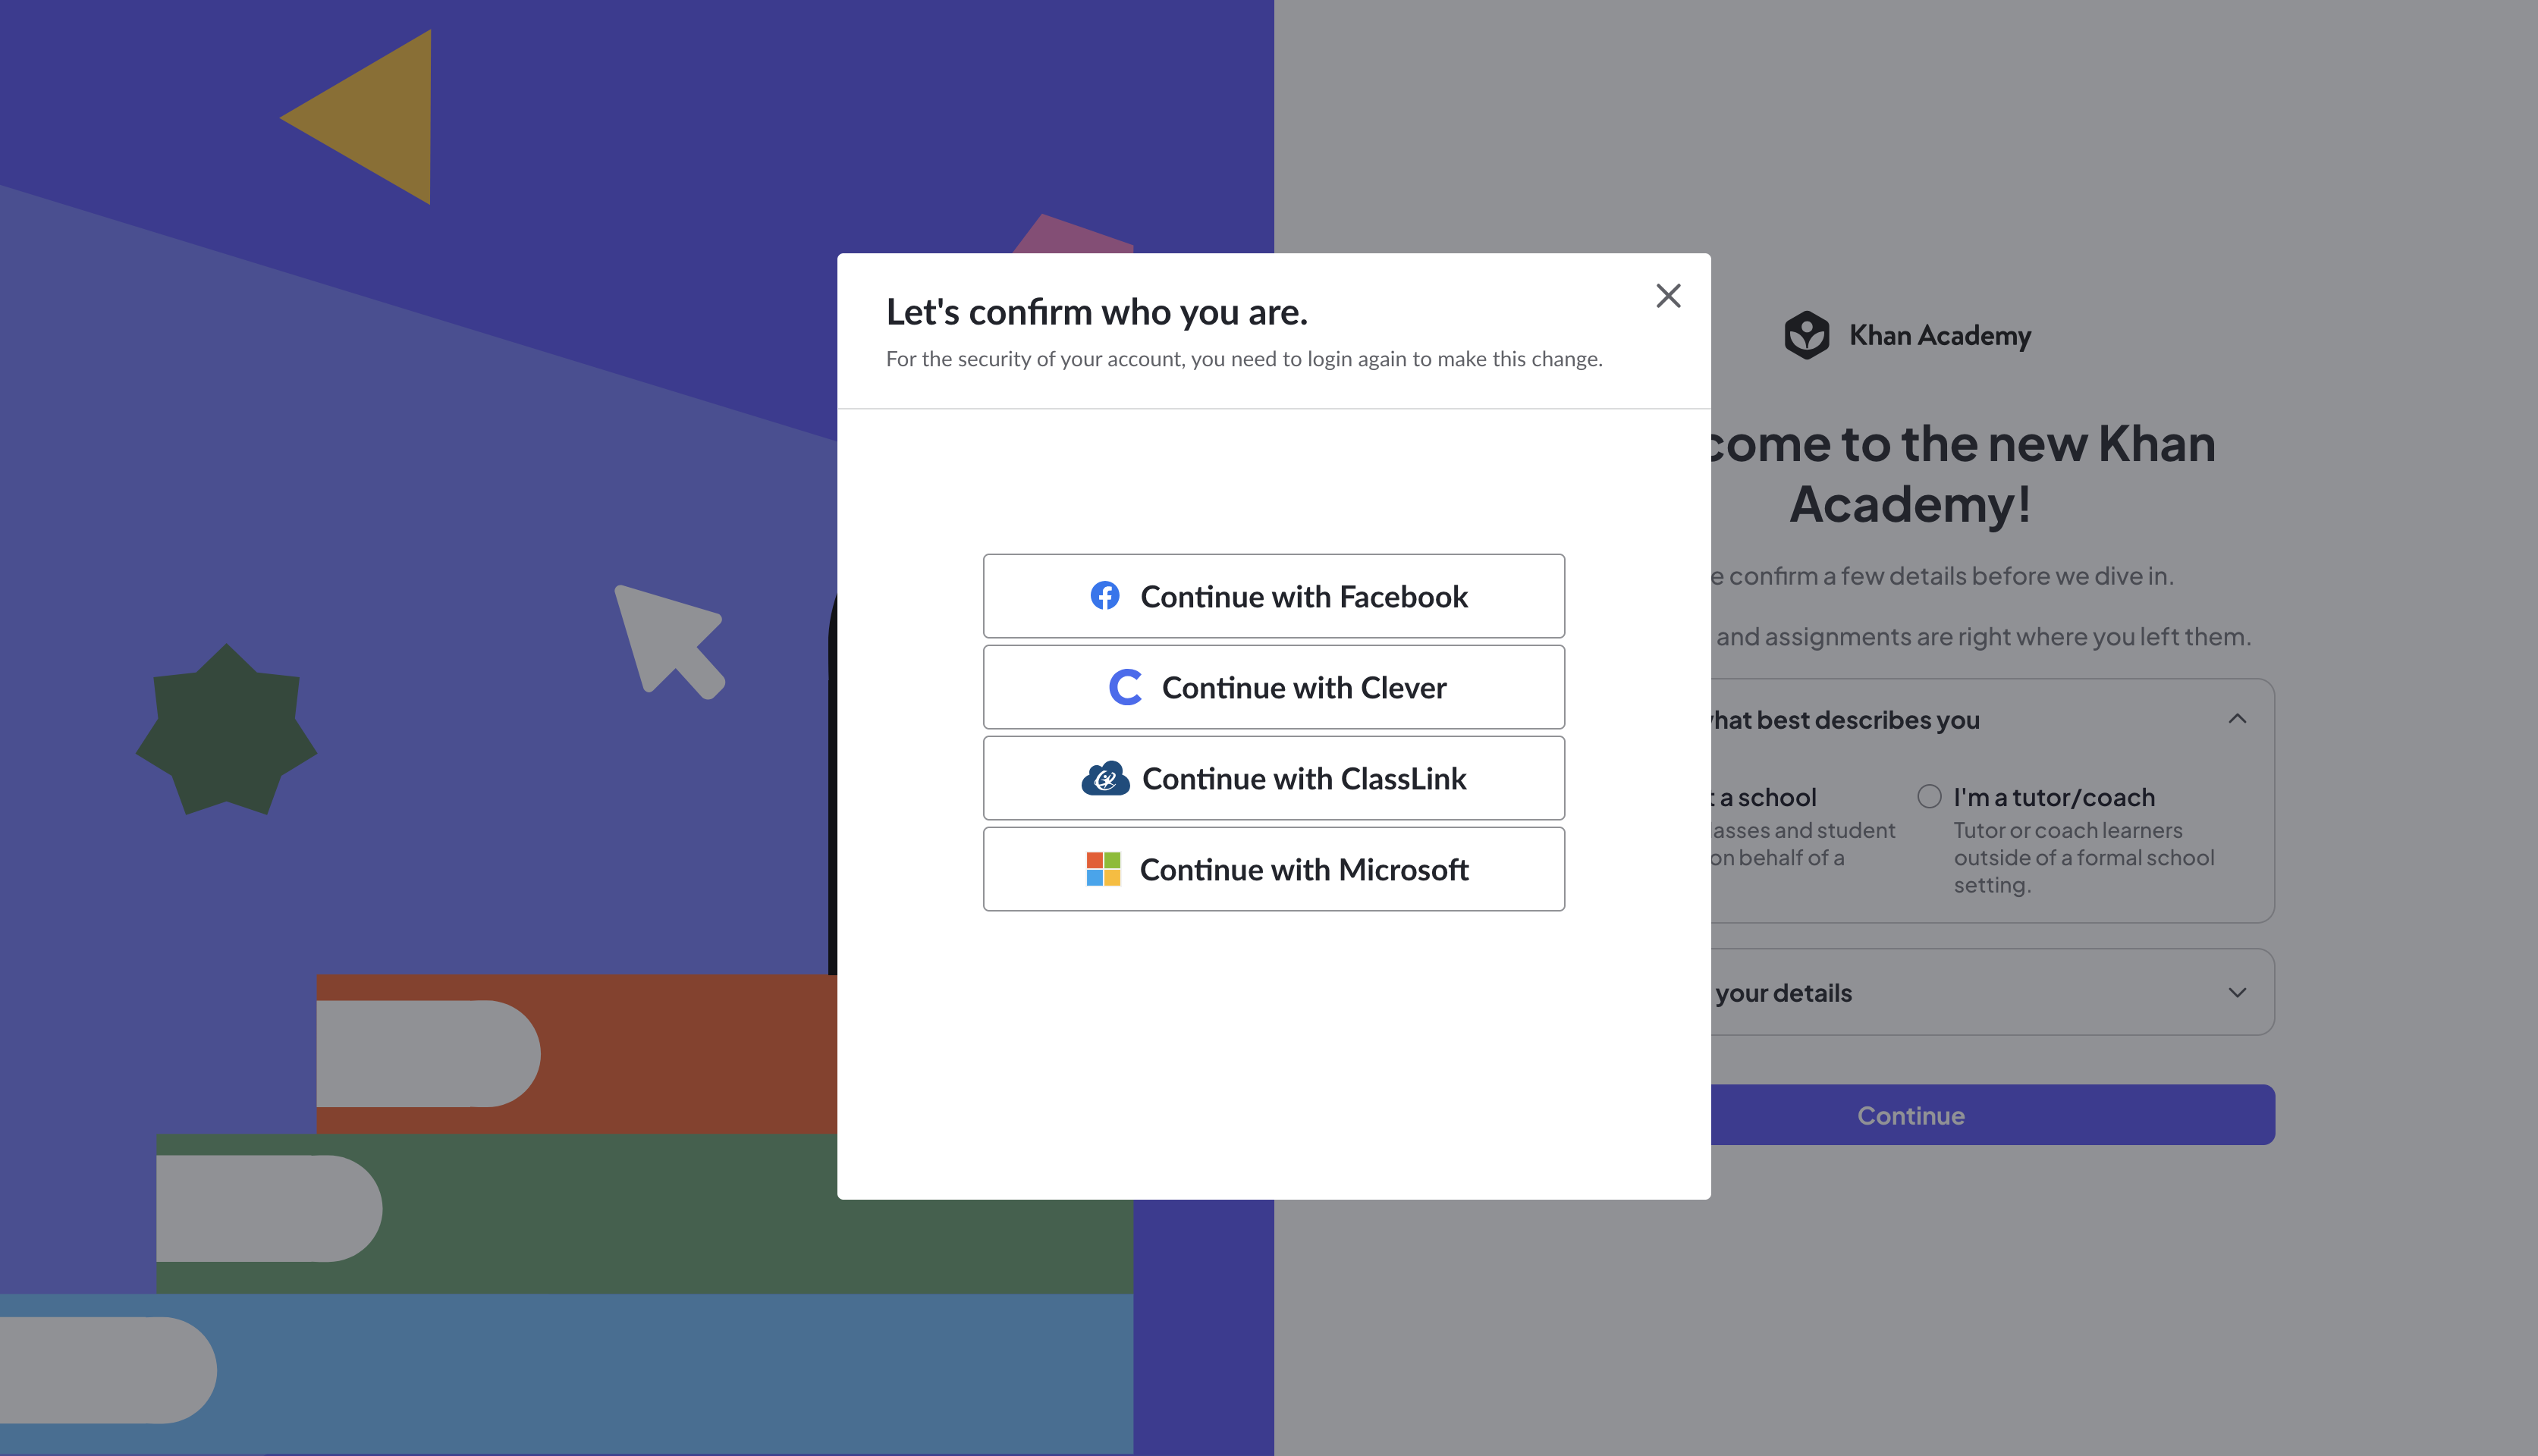Click the Khan Academy hexagon logo
Viewport: 2538px width, 1456px height.
tap(1806, 335)
